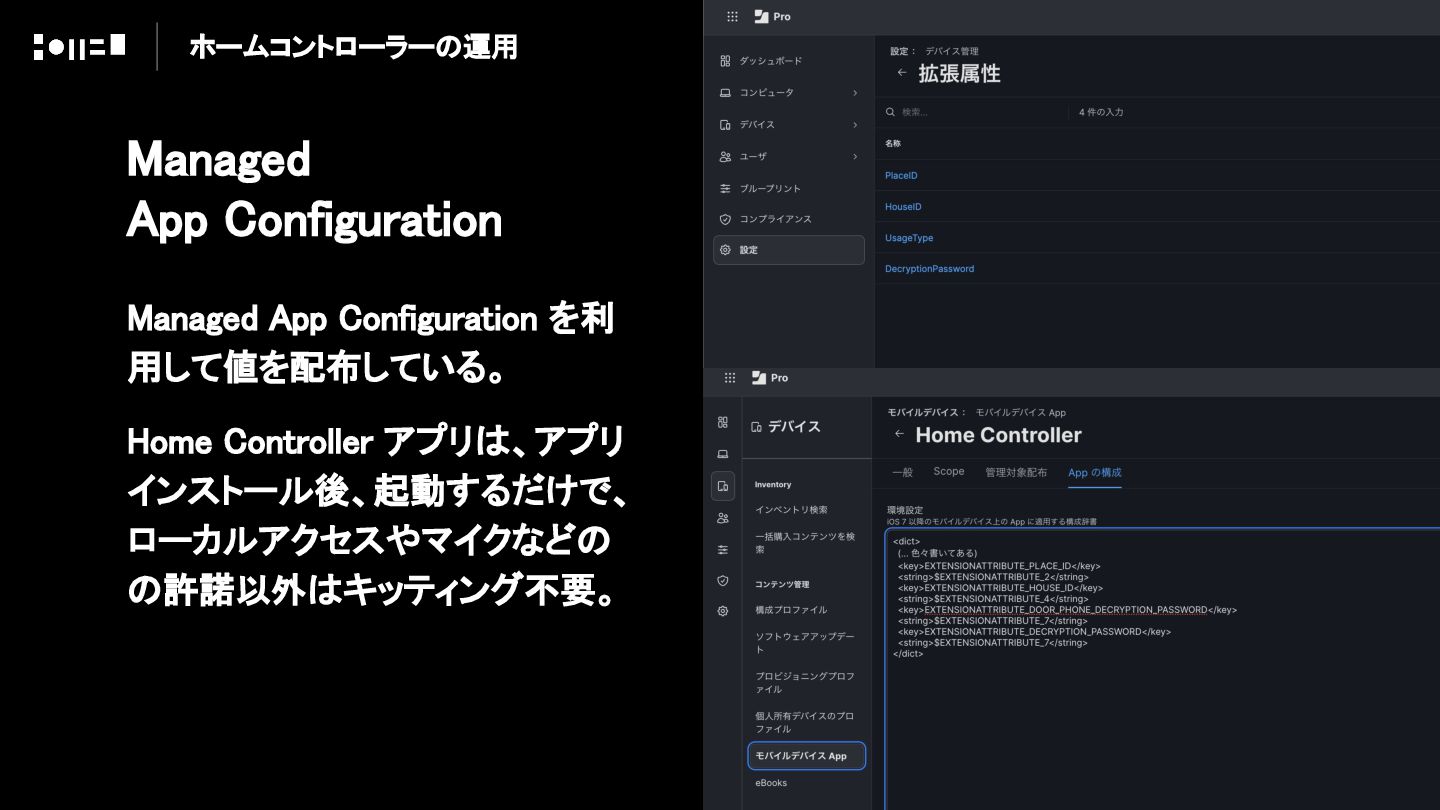
Task: Click Jamf Pro logo in top screenshot header
Action: [x=771, y=17]
